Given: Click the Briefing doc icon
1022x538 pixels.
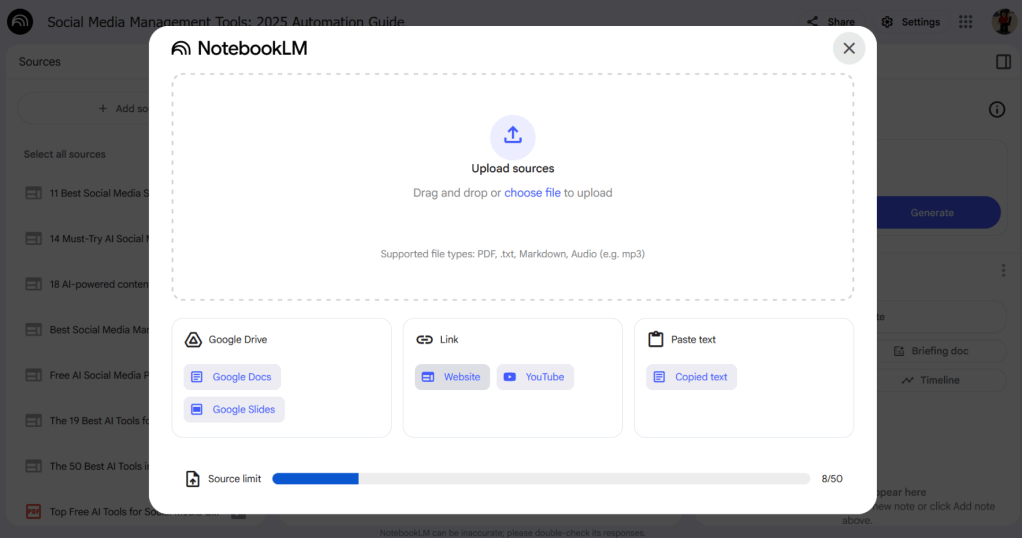Looking at the screenshot, I should tap(899, 351).
